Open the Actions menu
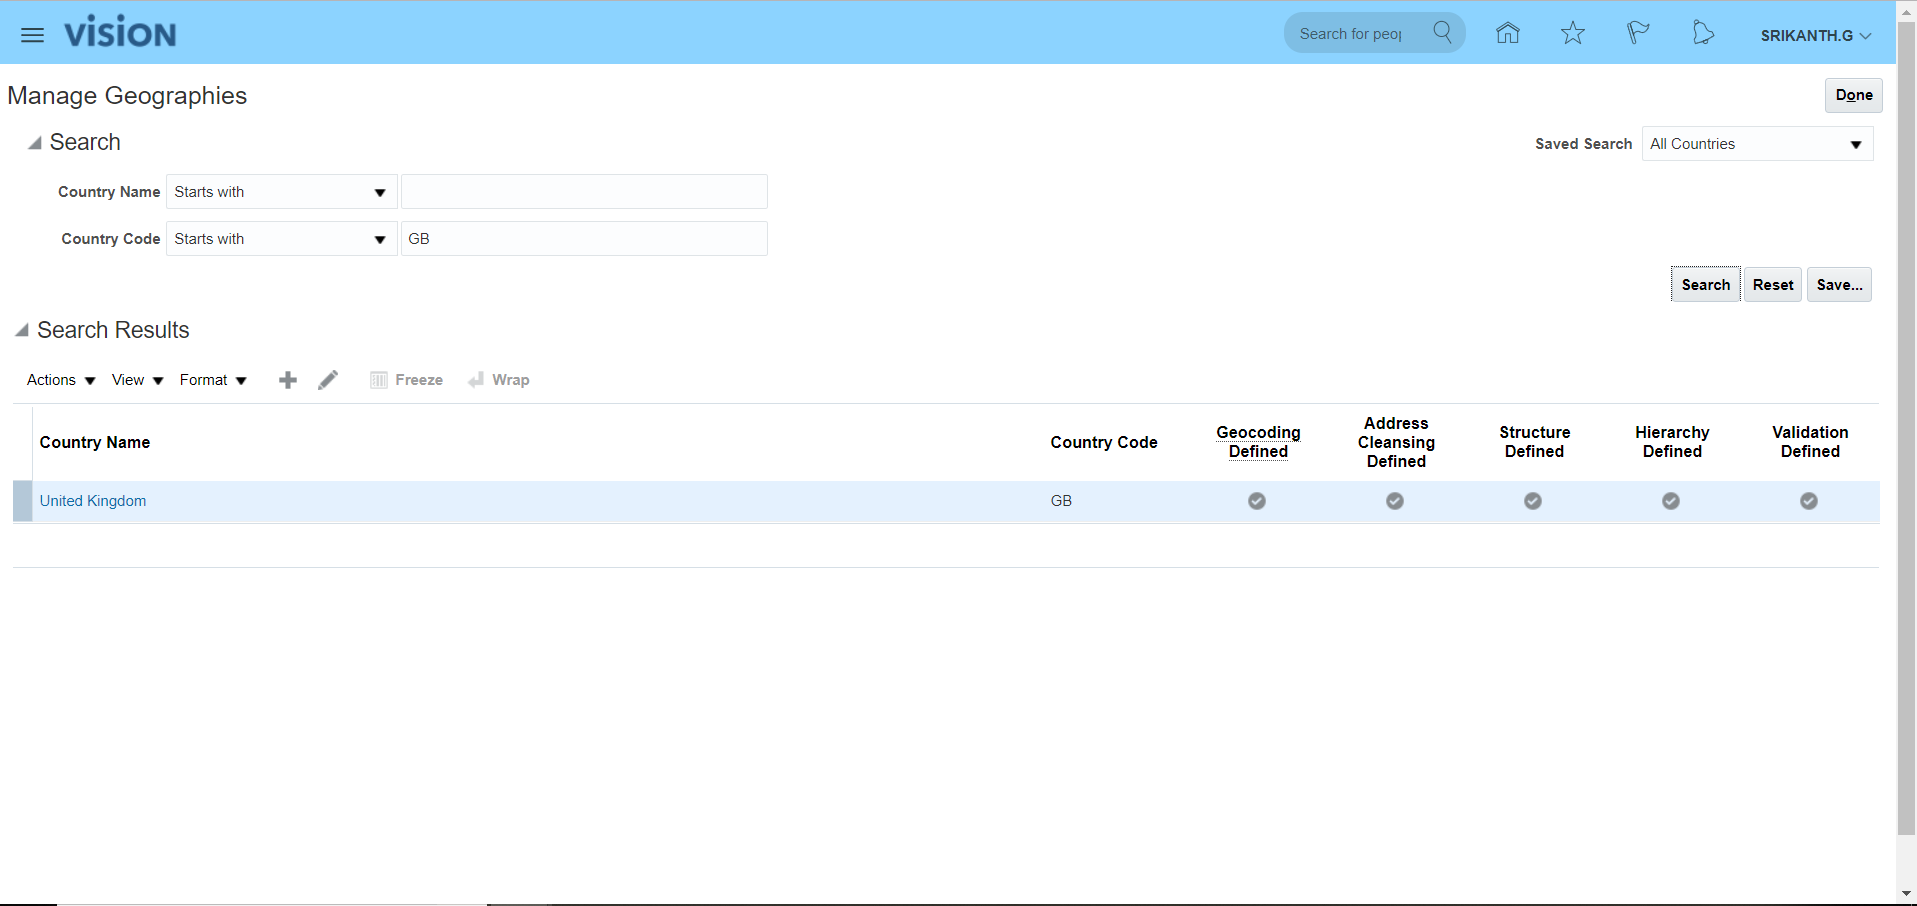 pyautogui.click(x=60, y=380)
